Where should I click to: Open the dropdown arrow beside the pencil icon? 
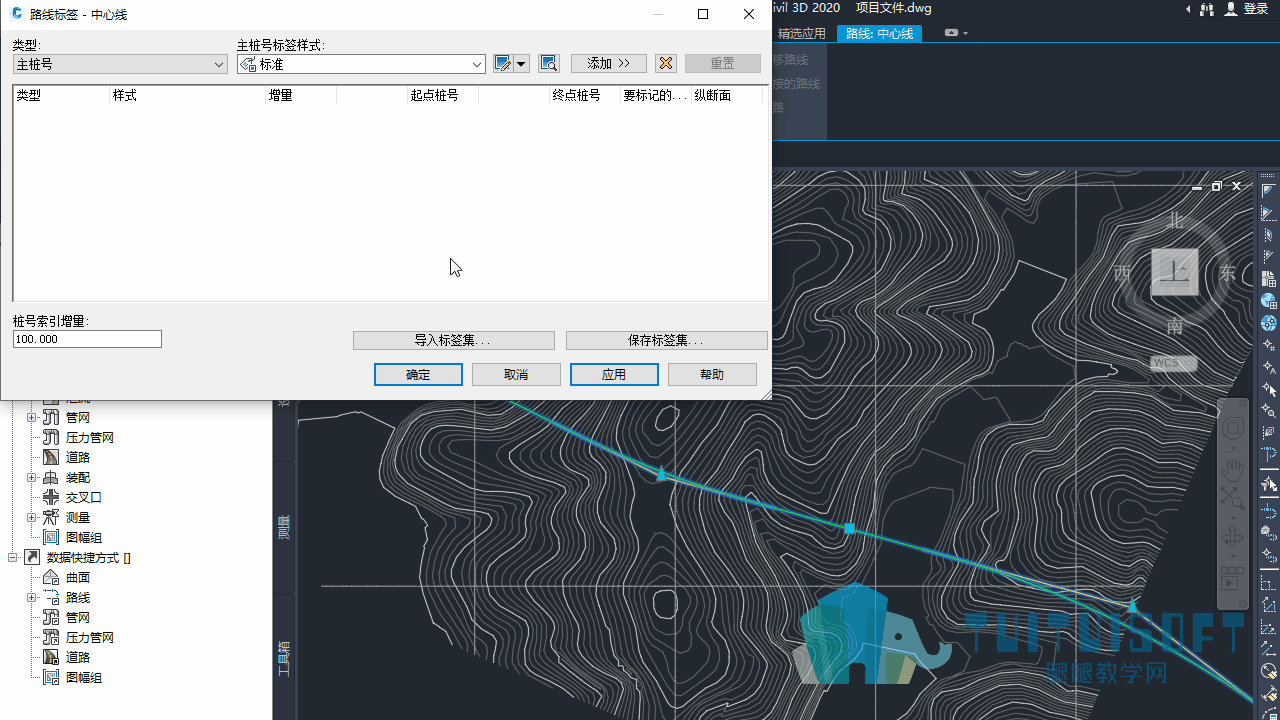(521, 64)
